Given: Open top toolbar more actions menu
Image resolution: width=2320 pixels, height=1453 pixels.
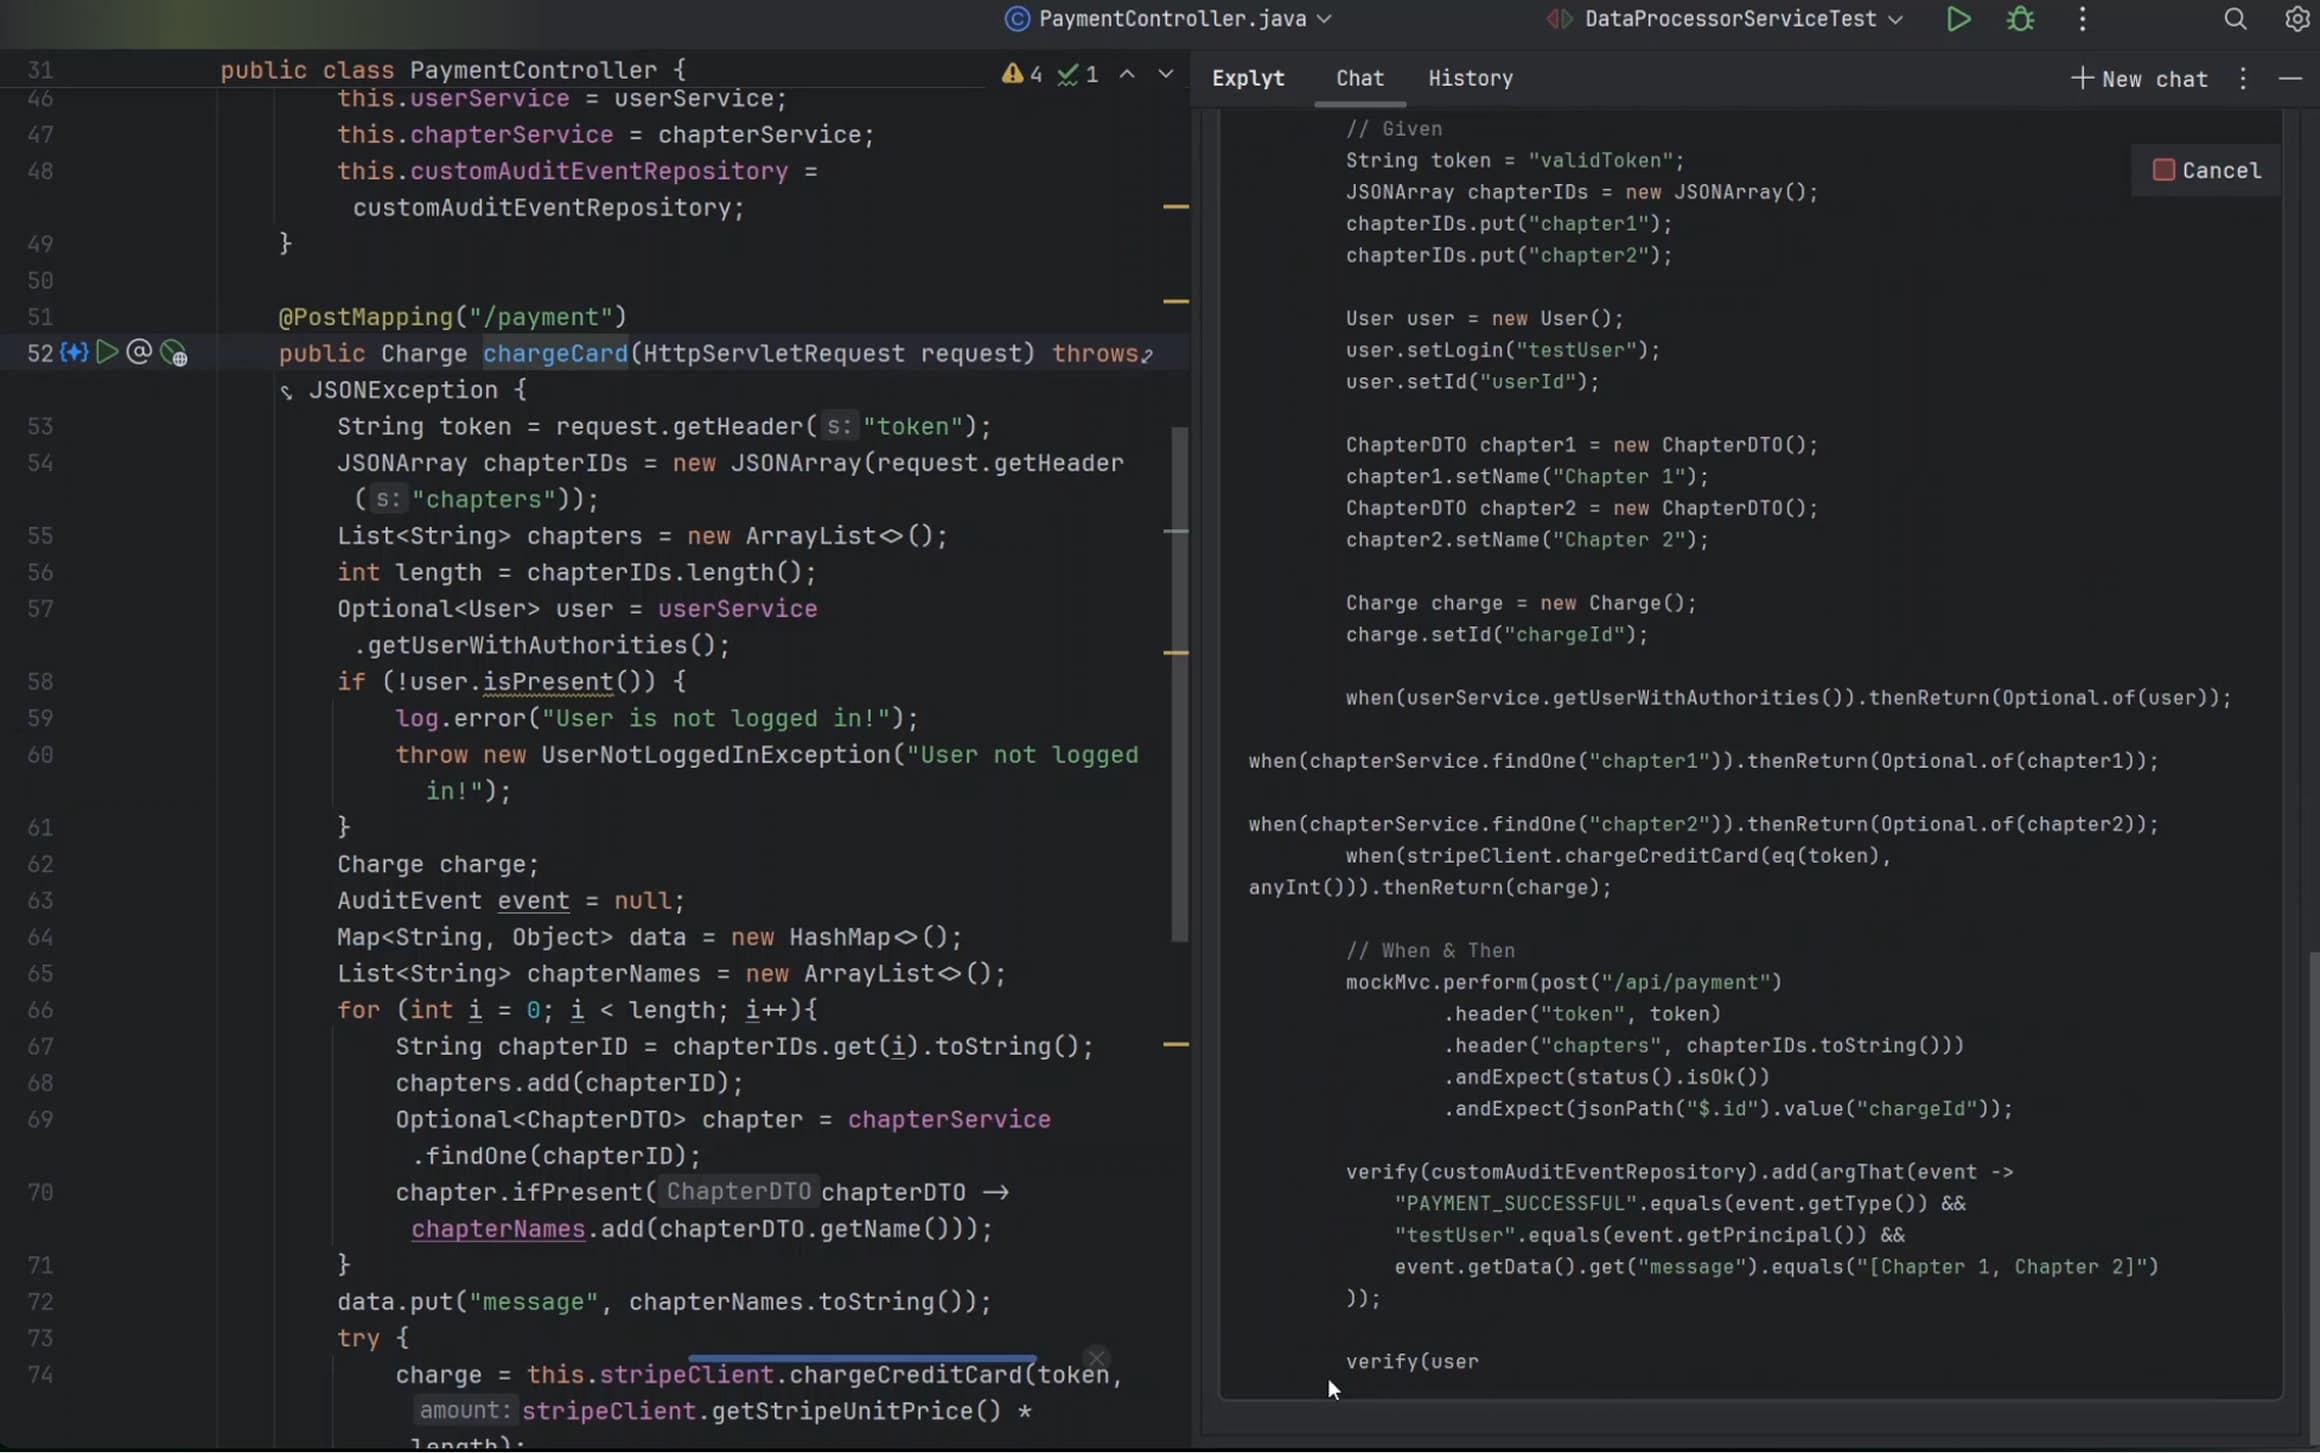Looking at the screenshot, I should [2082, 19].
